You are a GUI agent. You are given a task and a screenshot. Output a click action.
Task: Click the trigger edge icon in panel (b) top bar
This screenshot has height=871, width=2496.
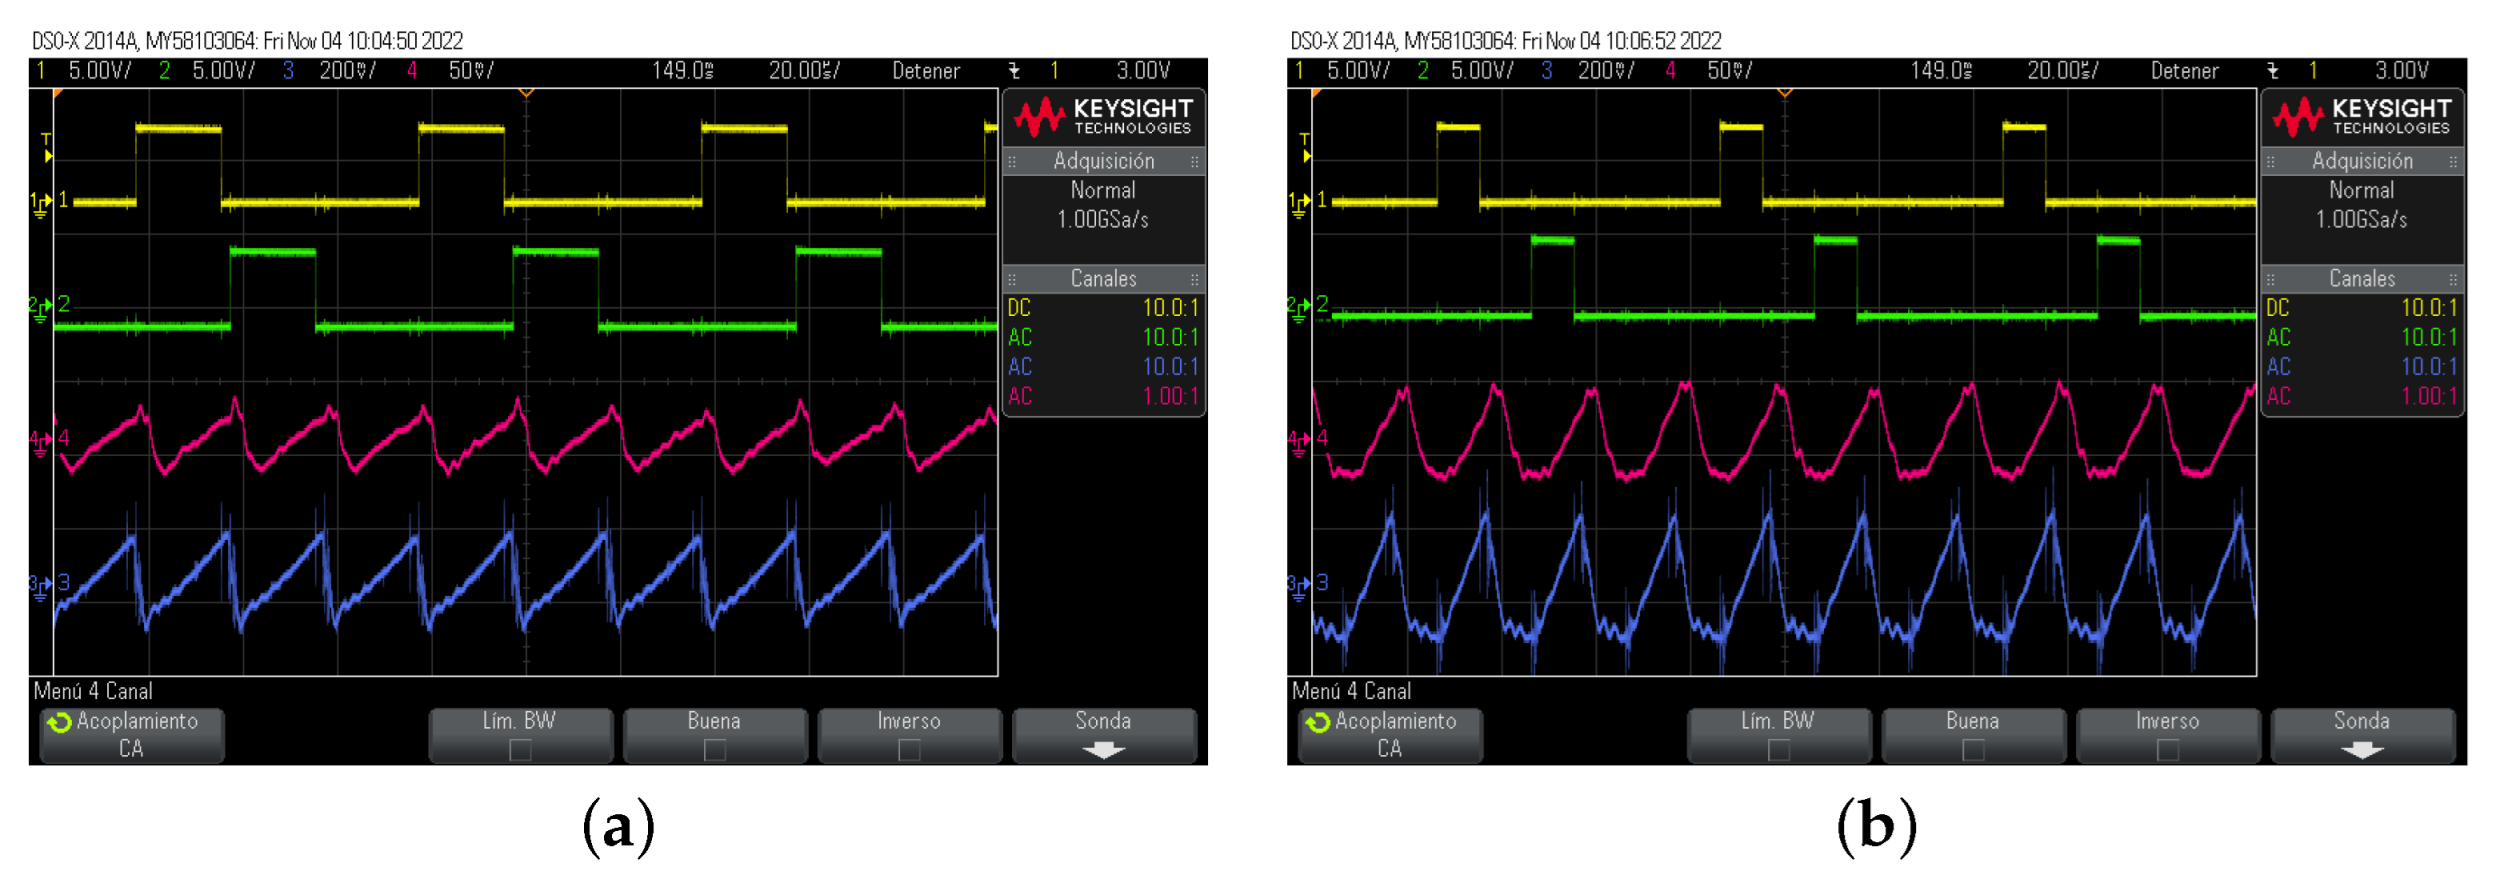2273,71
